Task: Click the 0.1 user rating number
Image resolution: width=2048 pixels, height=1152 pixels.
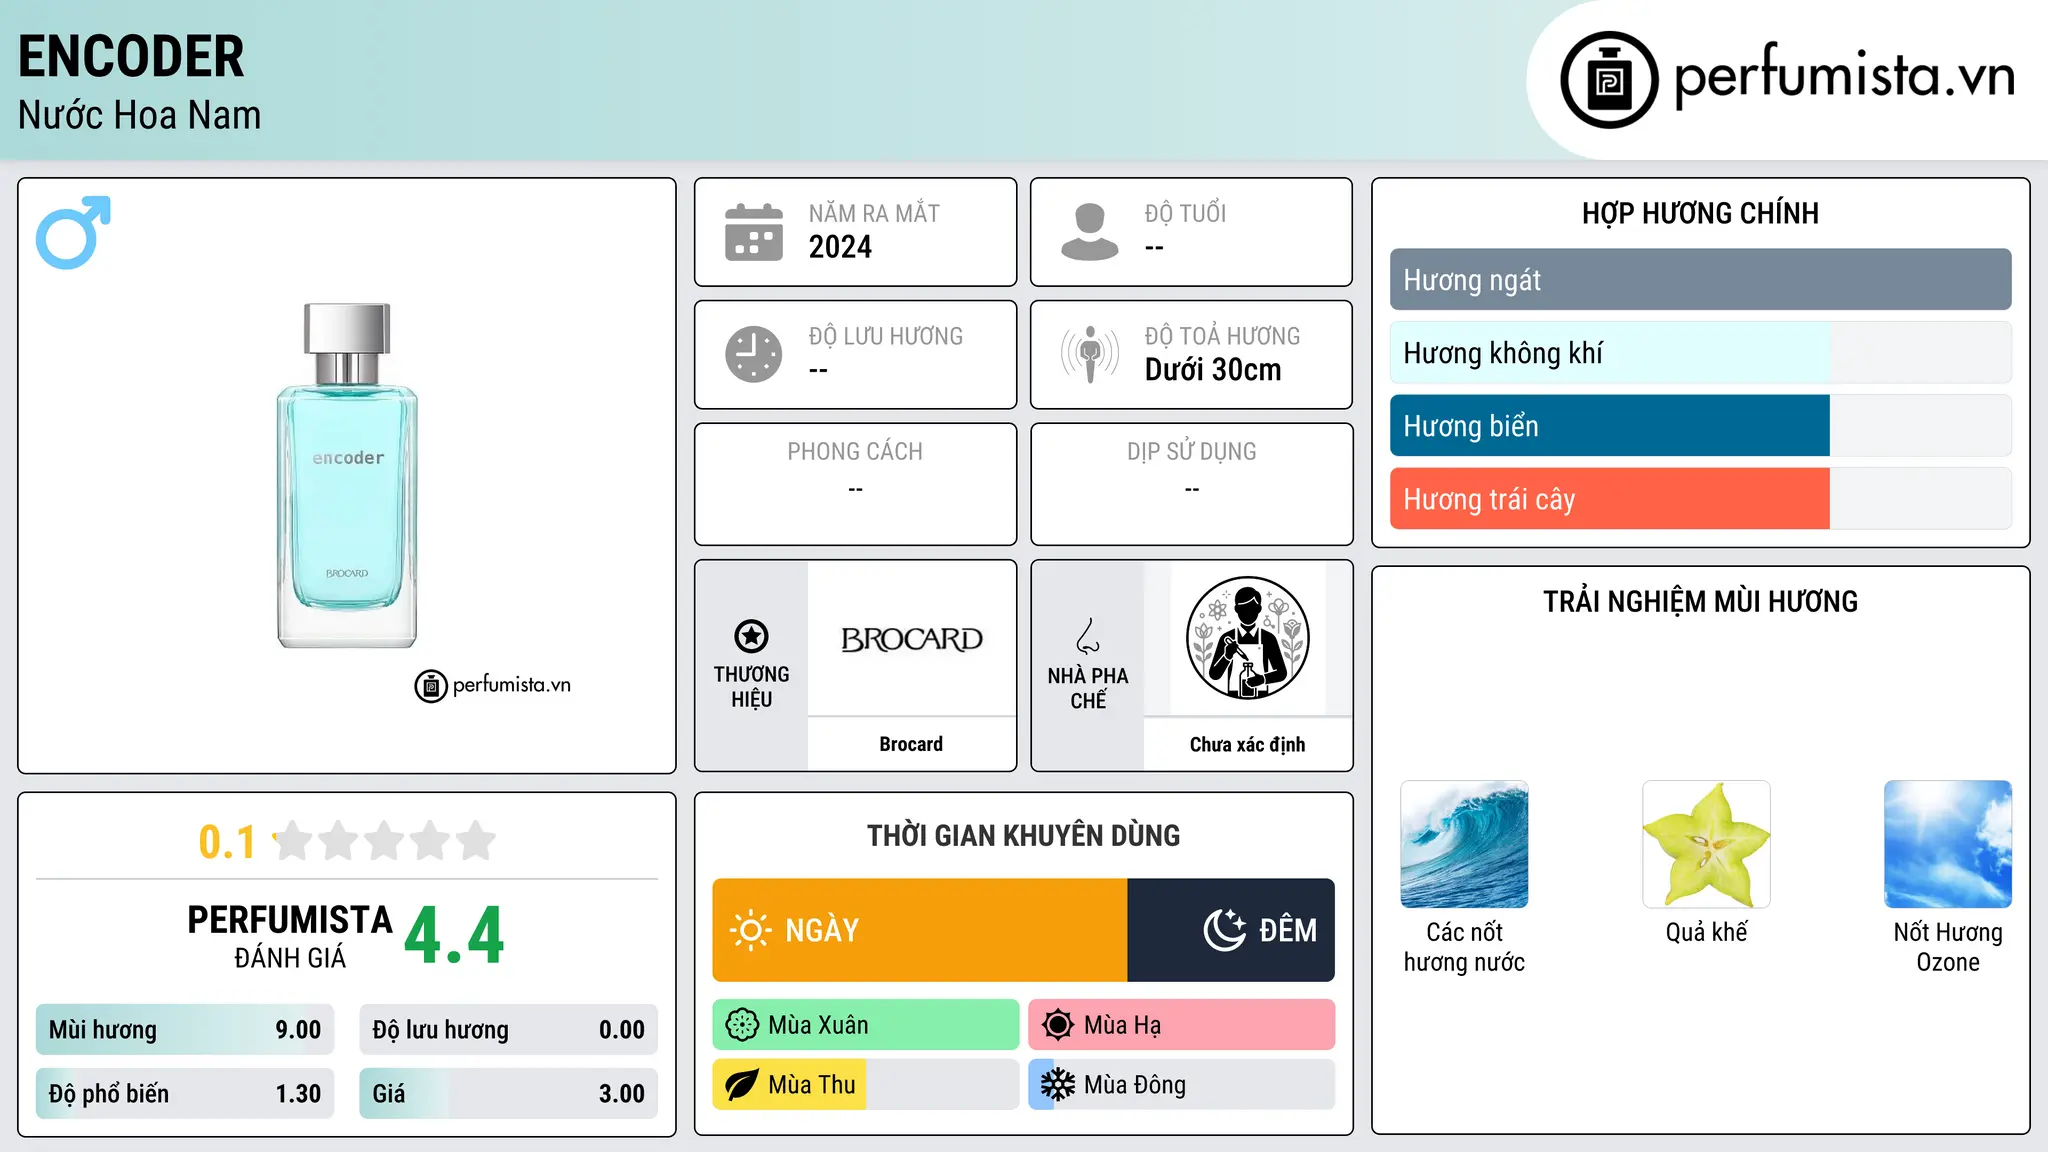Action: 227,842
